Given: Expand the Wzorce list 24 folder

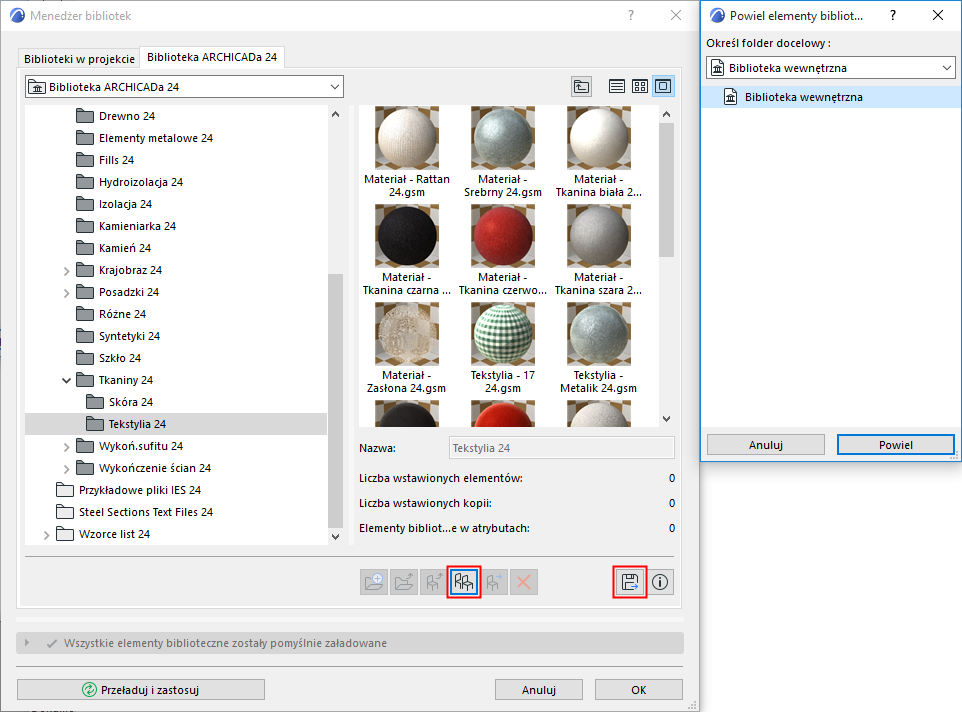Looking at the screenshot, I should pos(46,535).
